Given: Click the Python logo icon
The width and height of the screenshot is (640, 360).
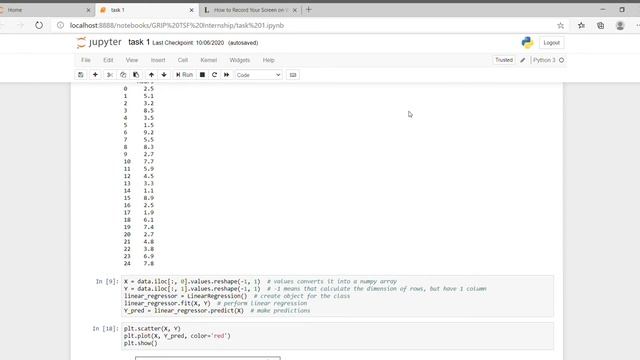Looking at the screenshot, I should coord(527,42).
